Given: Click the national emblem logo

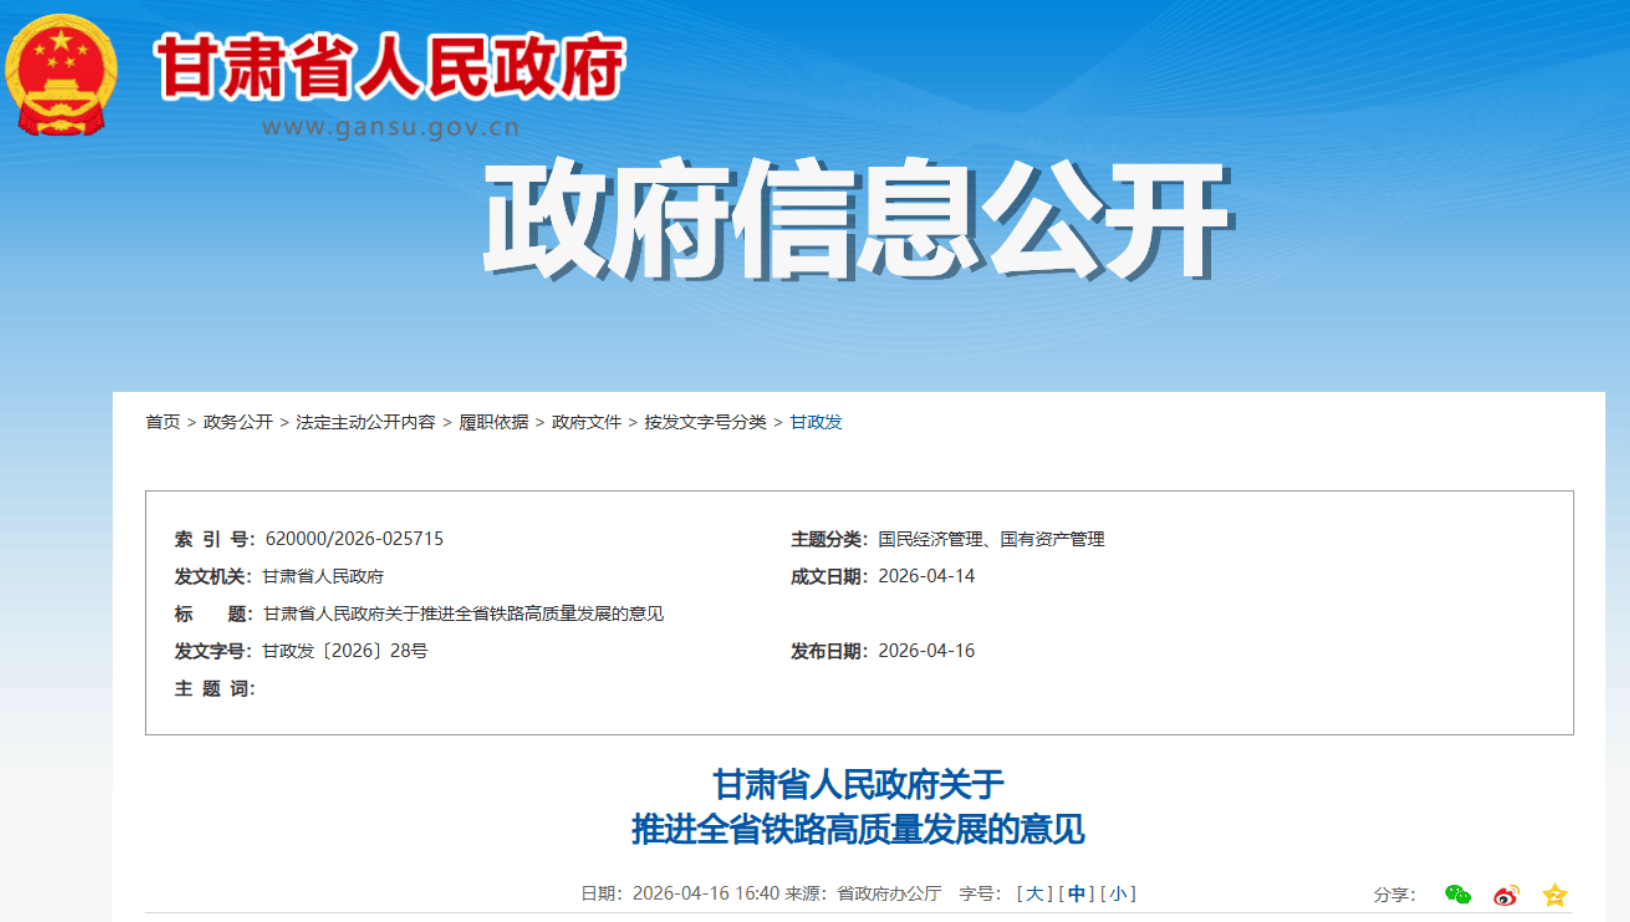Looking at the screenshot, I should pyautogui.click(x=61, y=75).
